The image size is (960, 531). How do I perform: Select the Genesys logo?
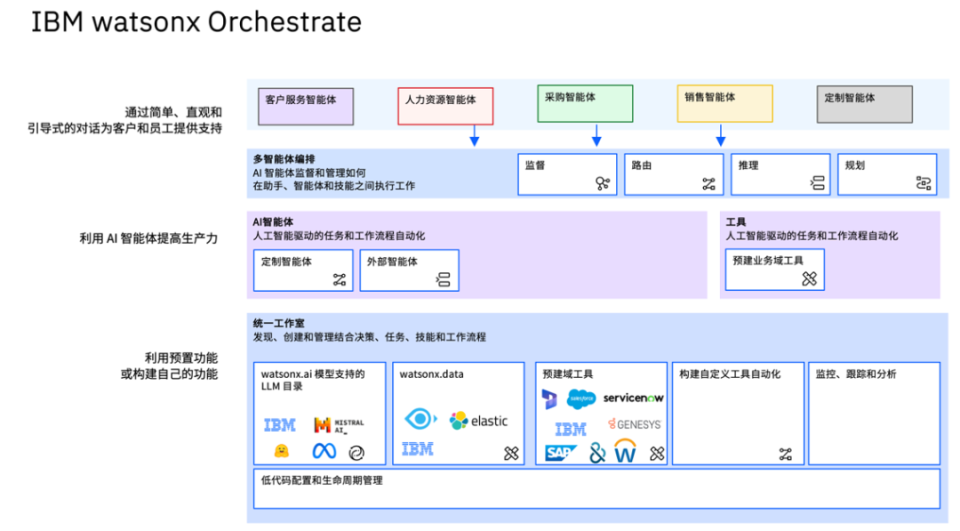634,424
